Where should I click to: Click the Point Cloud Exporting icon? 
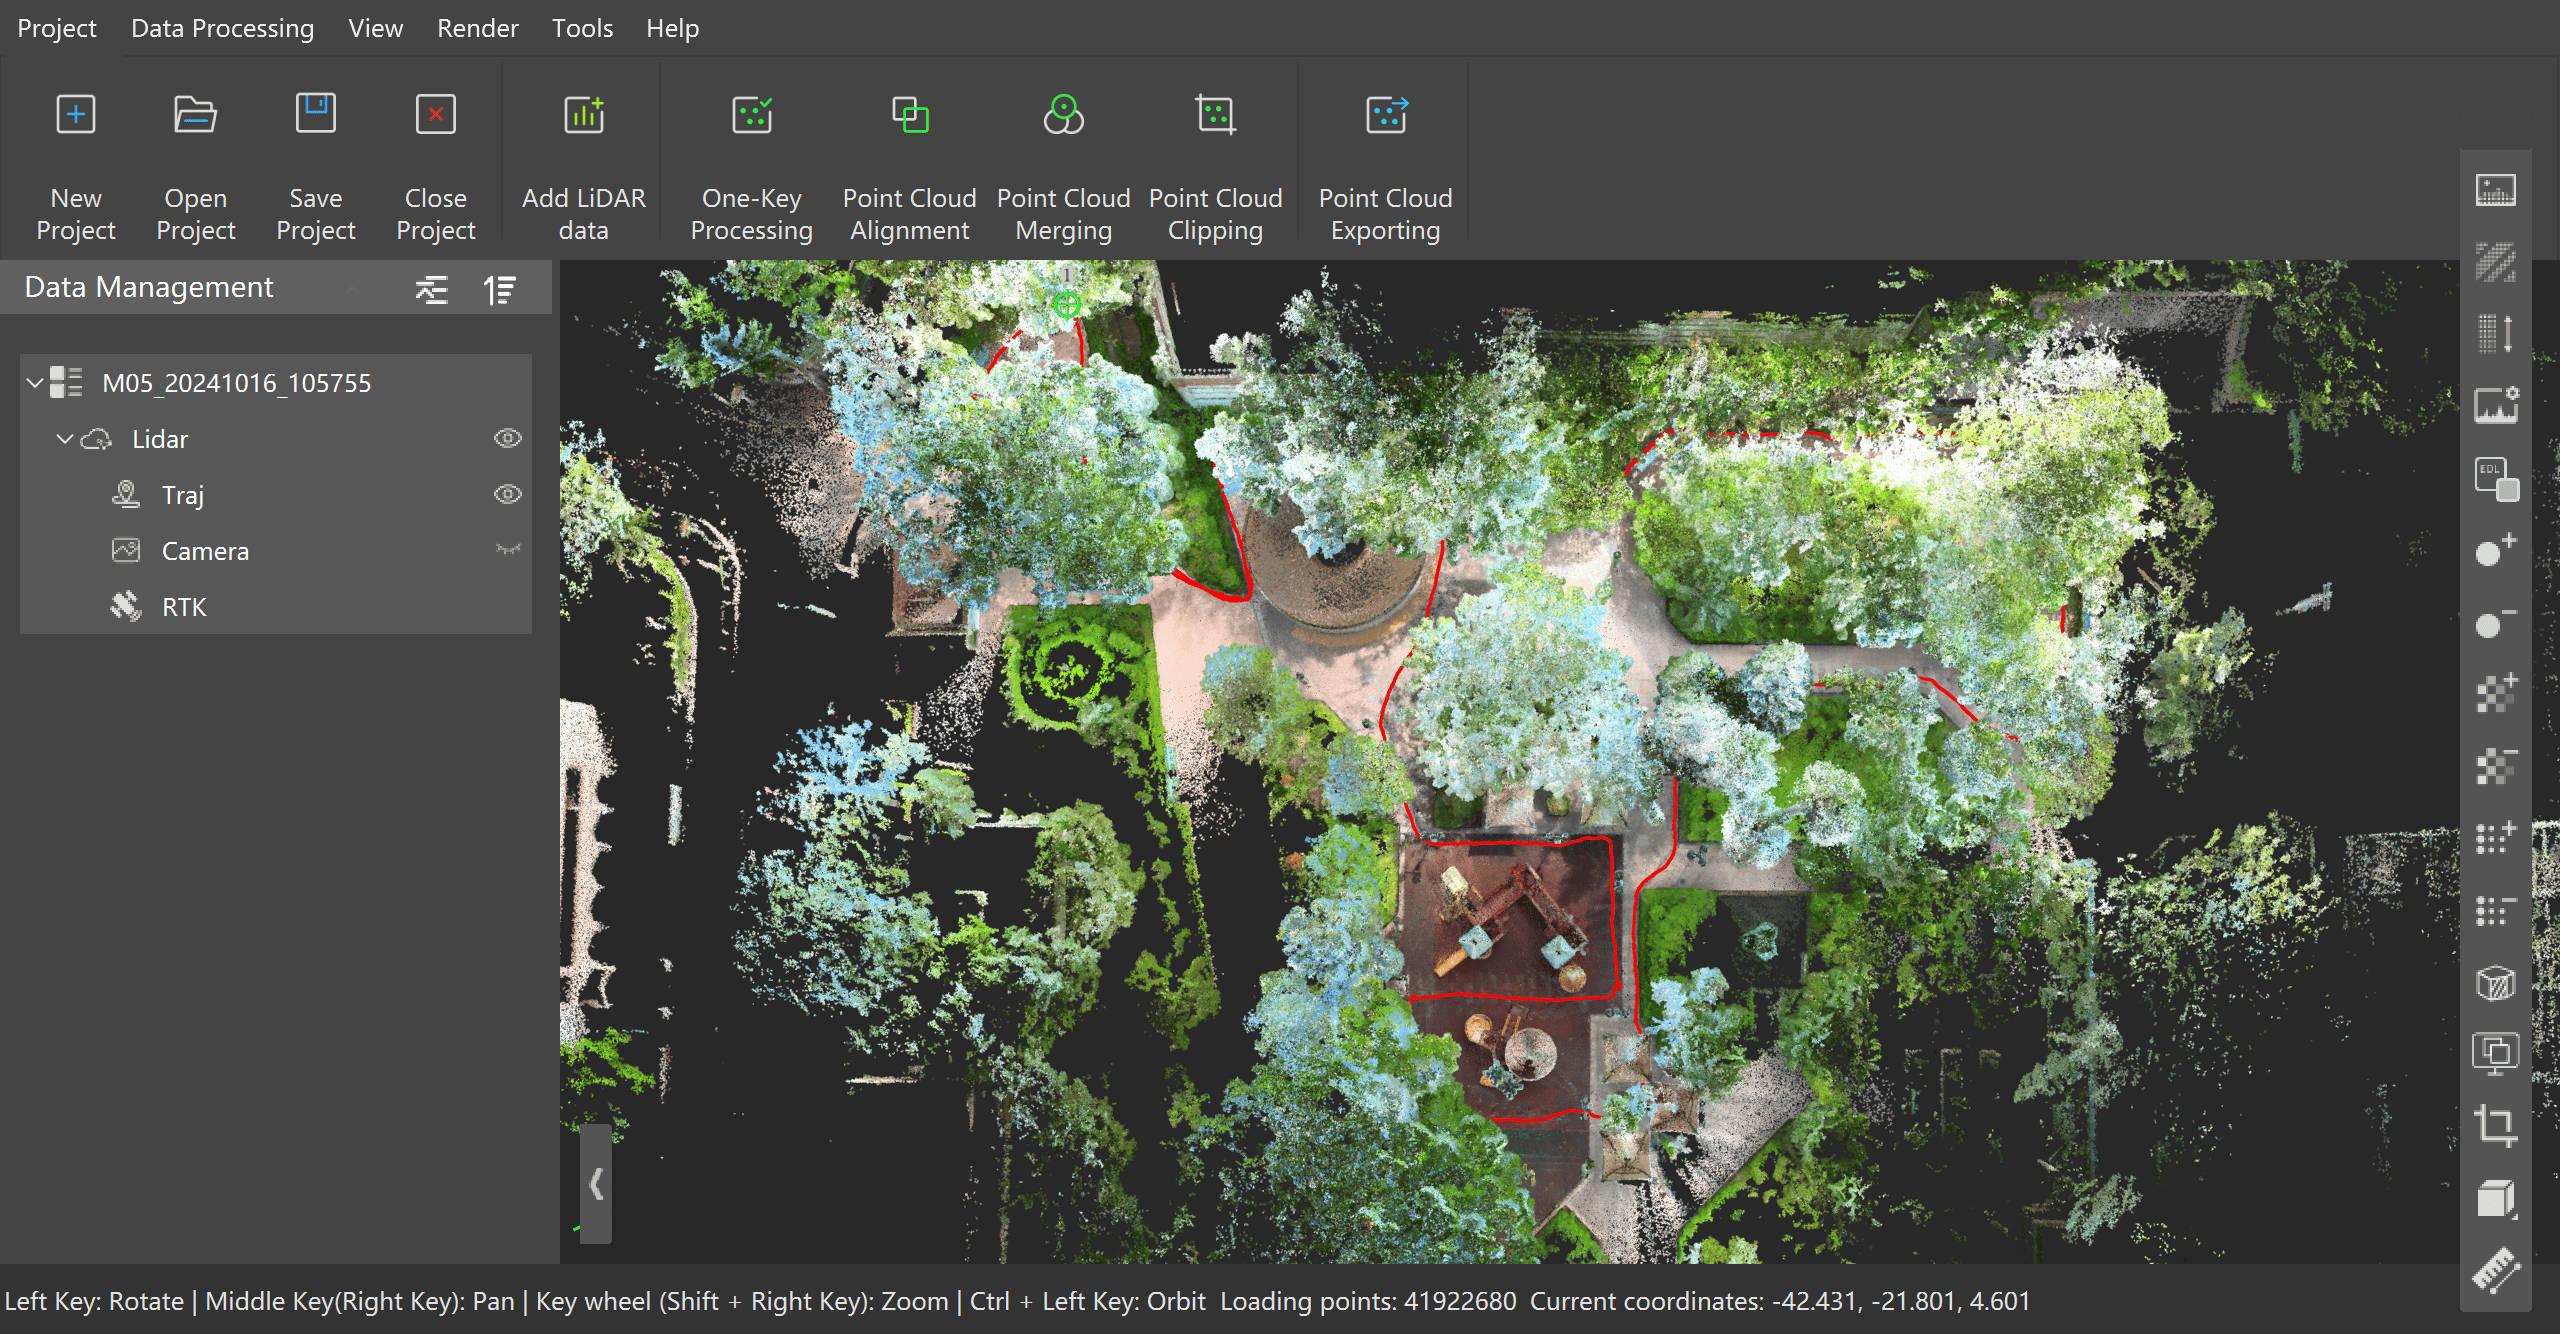pos(1386,115)
